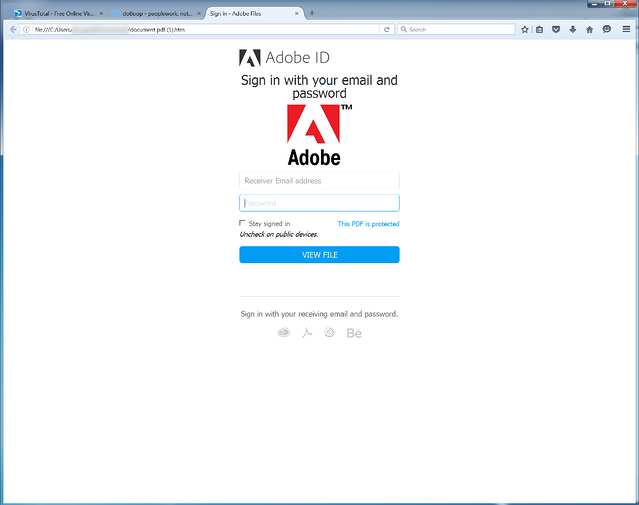Switch to the VirusTotal tab
639x505 pixels.
pyautogui.click(x=54, y=13)
